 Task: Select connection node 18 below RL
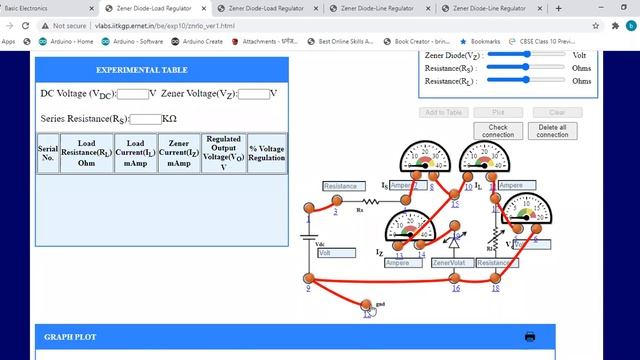(x=495, y=278)
